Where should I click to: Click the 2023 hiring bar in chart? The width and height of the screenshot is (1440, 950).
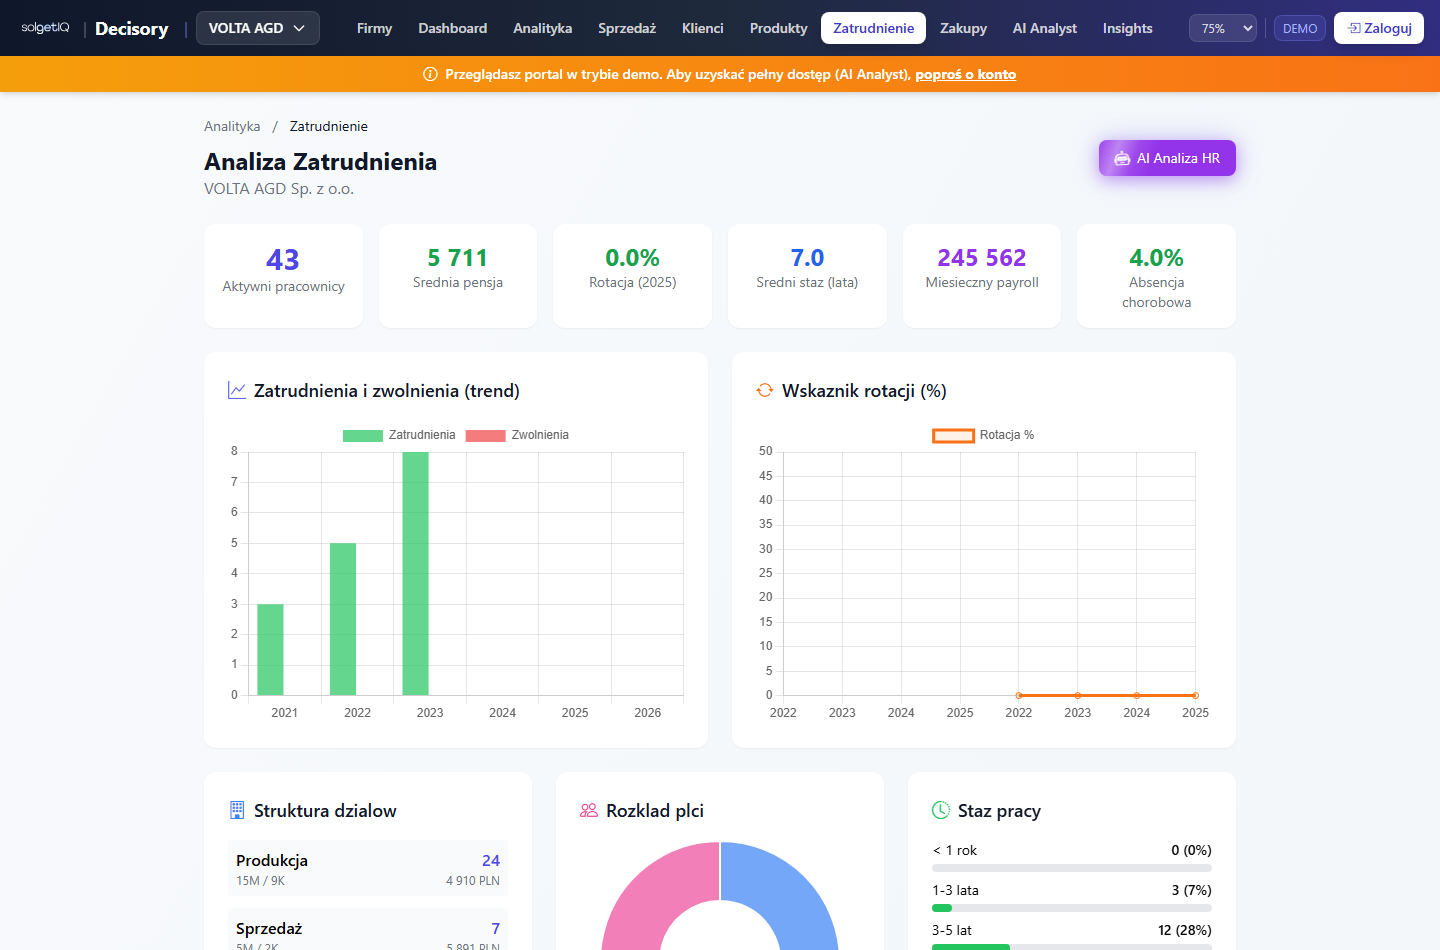[x=416, y=573]
